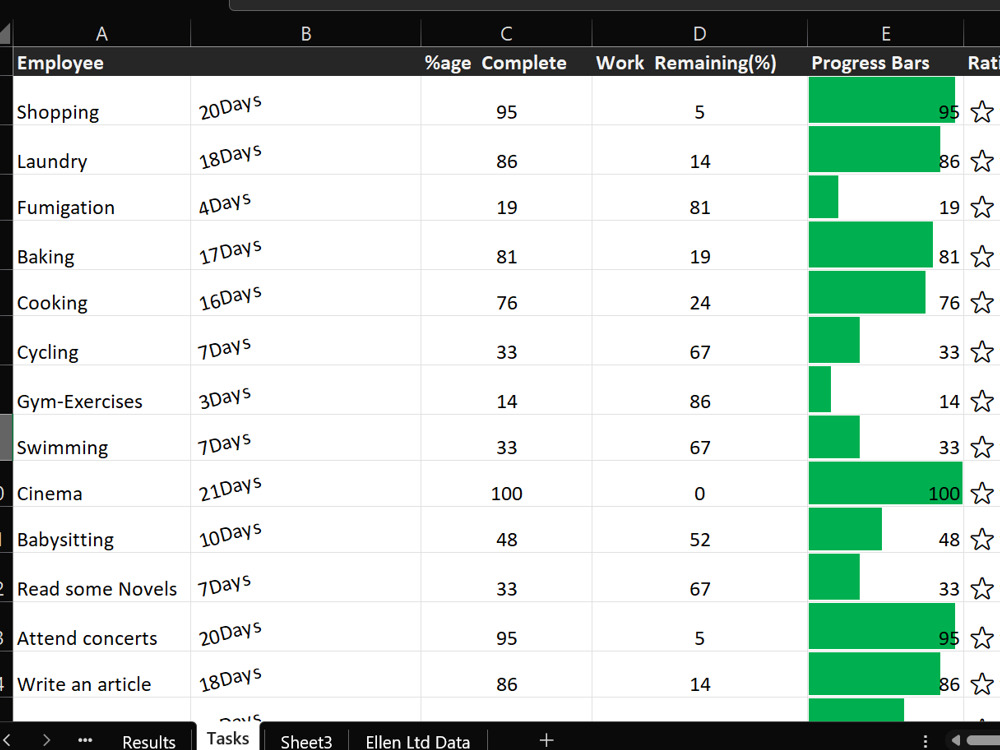The image size is (1000, 750).
Task: Select the Cinema cell
Action: (x=101, y=483)
